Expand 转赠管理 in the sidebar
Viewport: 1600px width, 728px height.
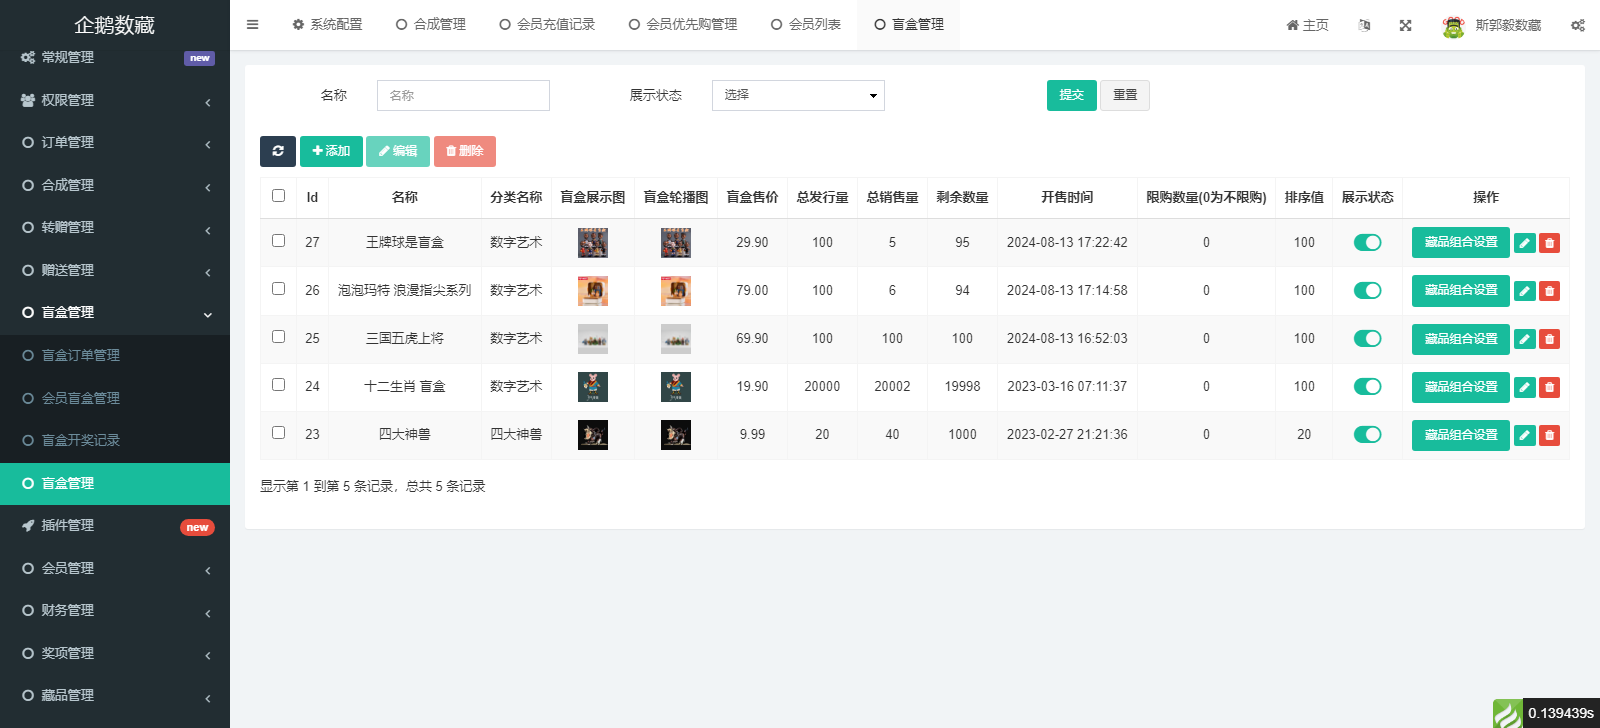coord(115,228)
